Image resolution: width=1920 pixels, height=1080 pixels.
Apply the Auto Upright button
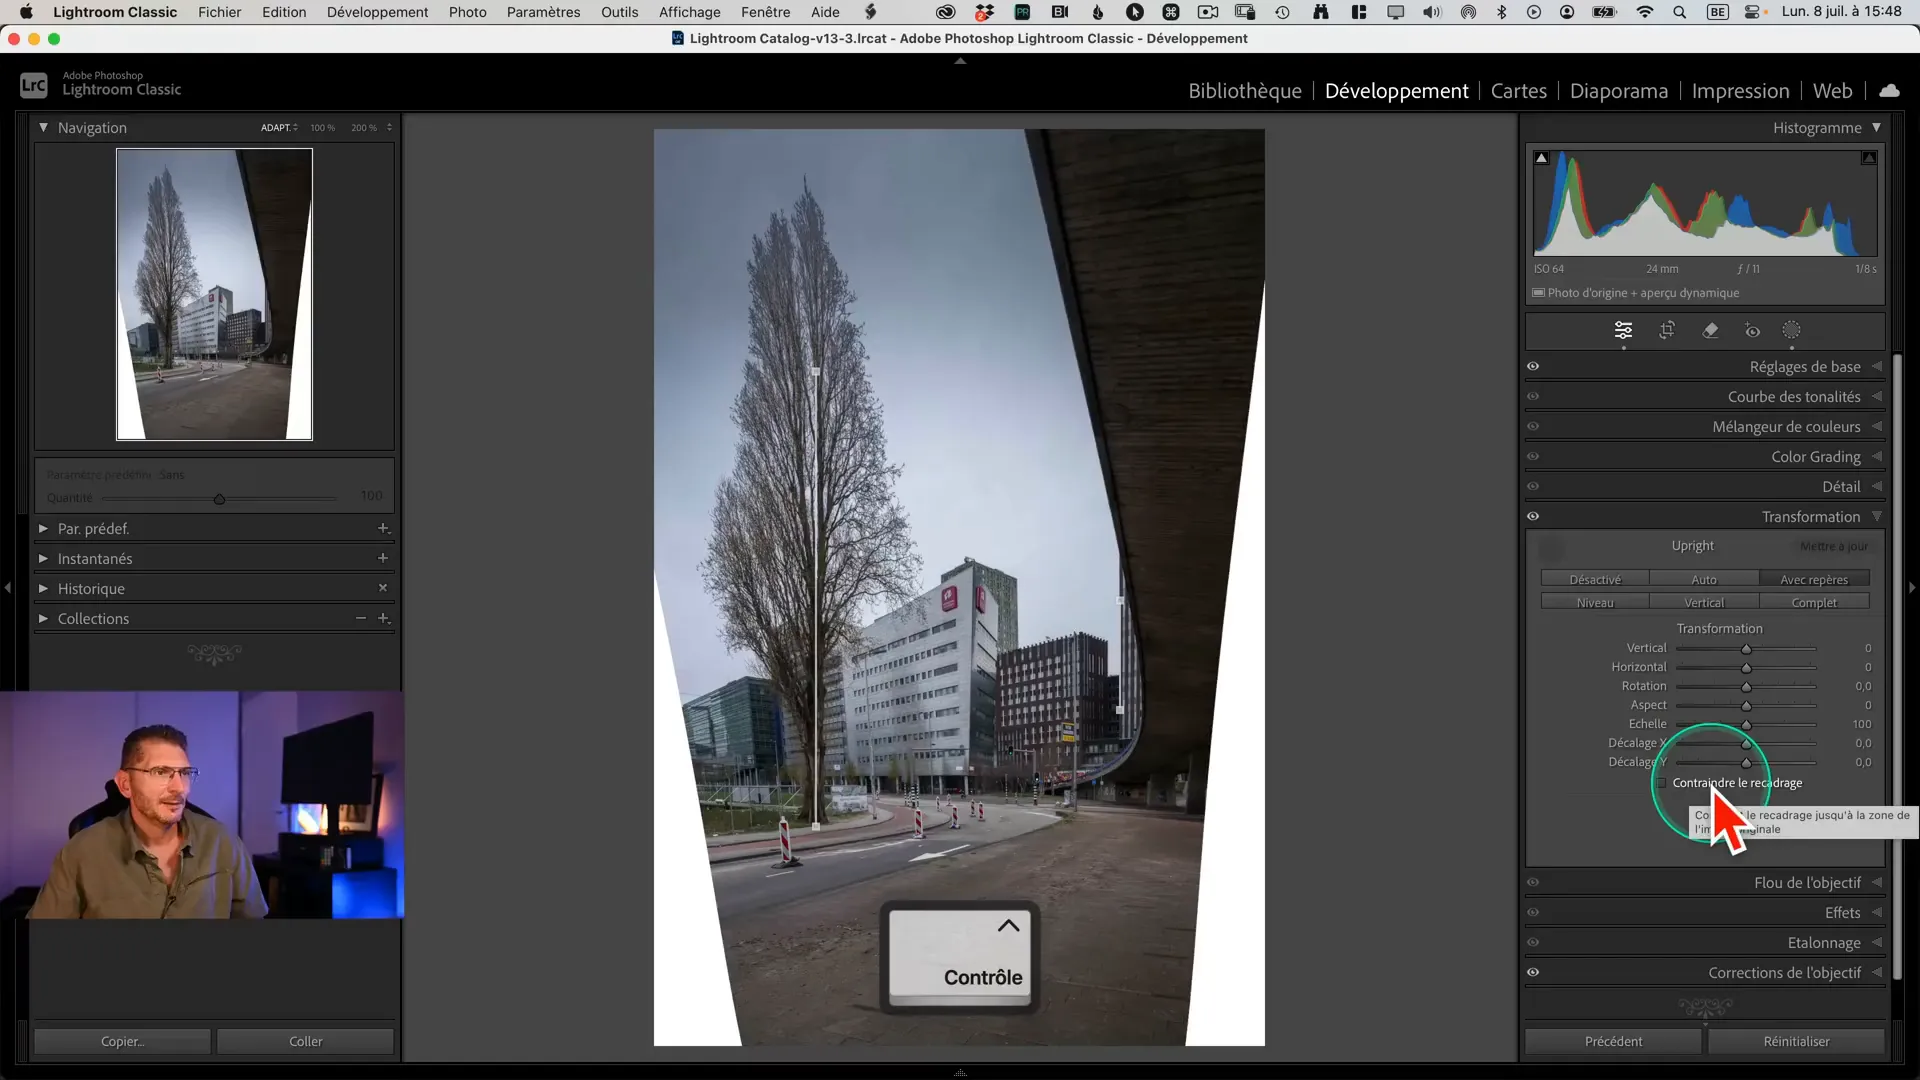pos(1703,579)
